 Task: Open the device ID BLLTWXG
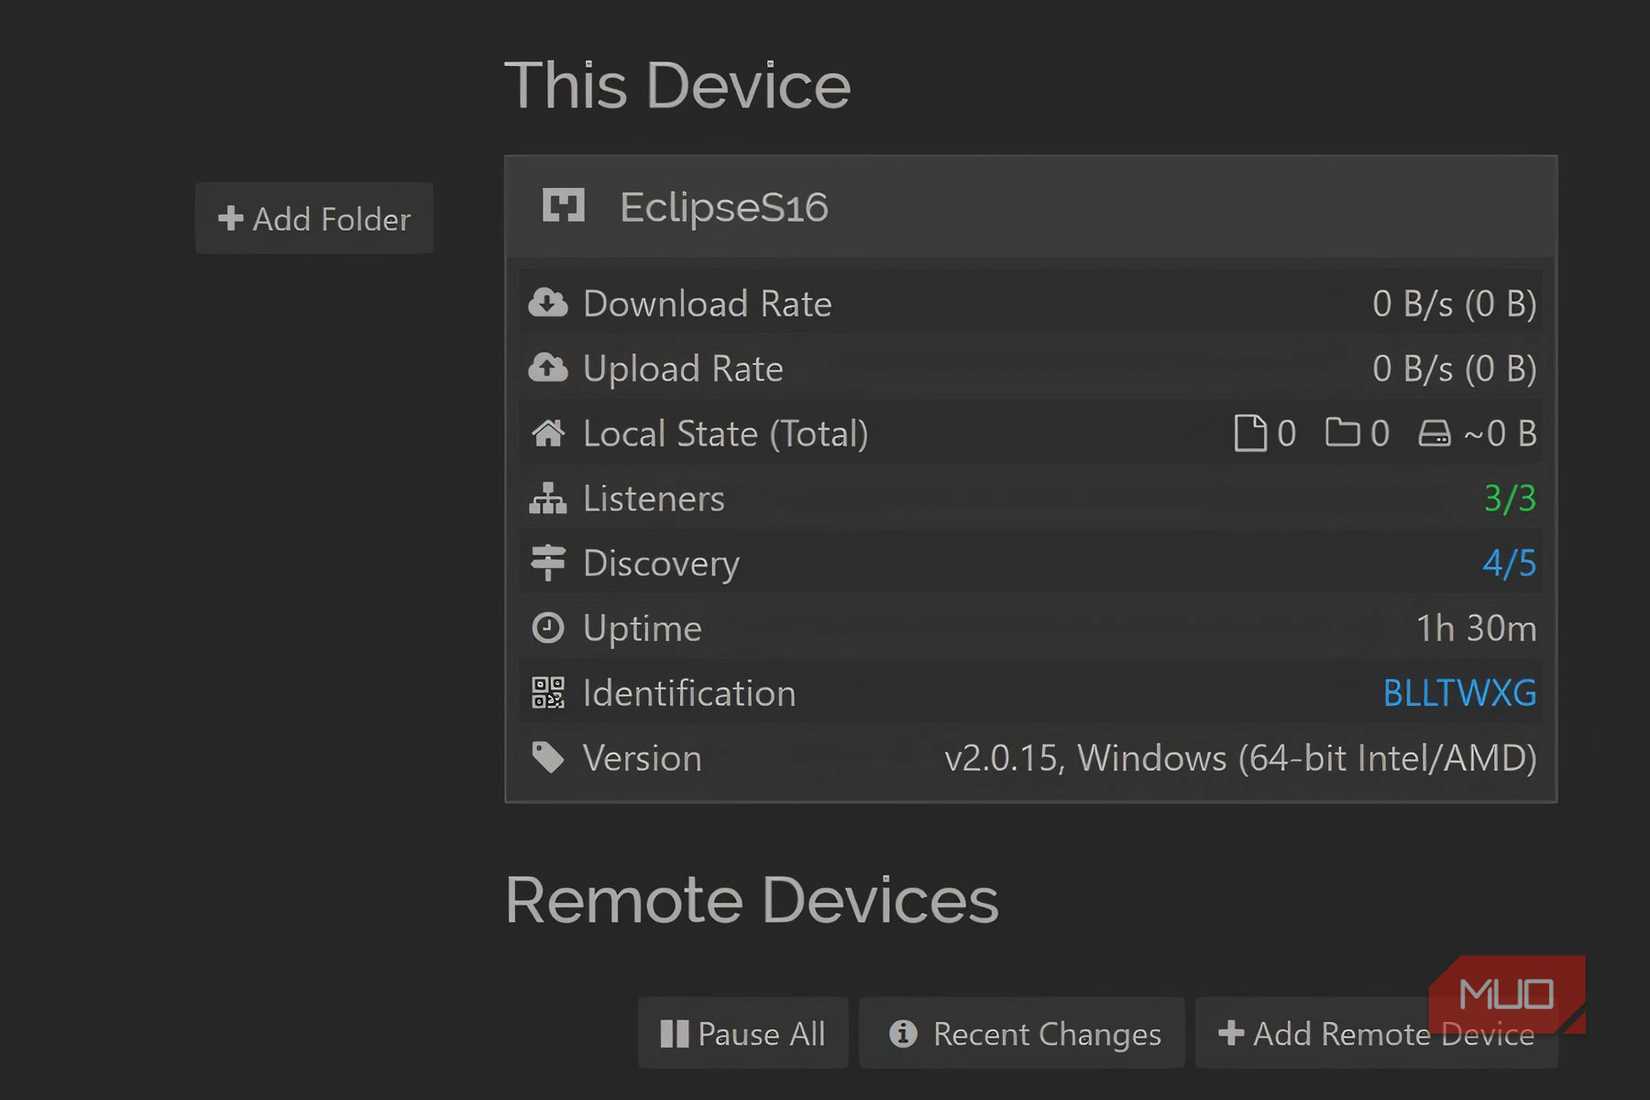point(1460,692)
